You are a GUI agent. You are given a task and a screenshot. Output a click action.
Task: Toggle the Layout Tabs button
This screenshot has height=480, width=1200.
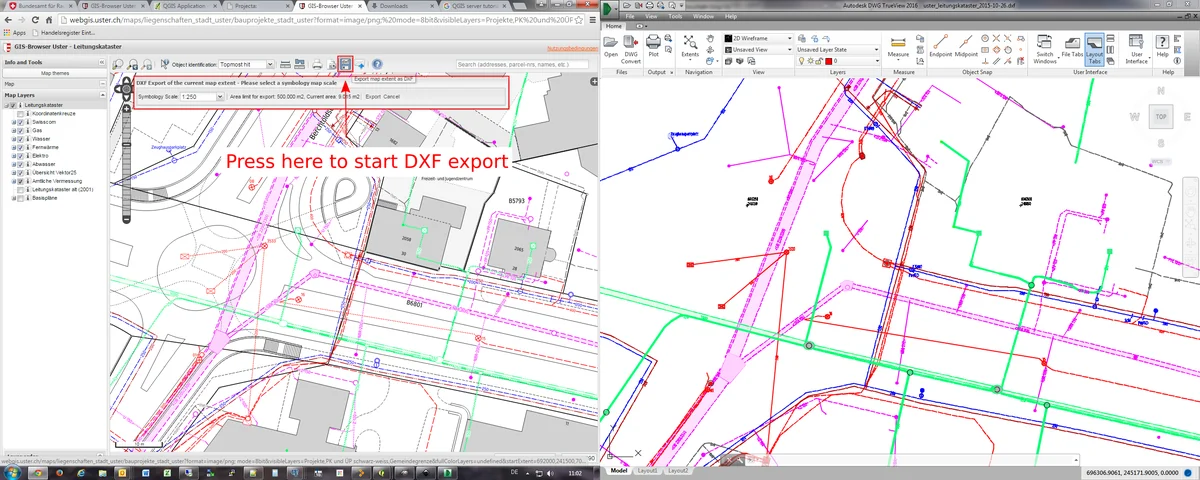1094,47
